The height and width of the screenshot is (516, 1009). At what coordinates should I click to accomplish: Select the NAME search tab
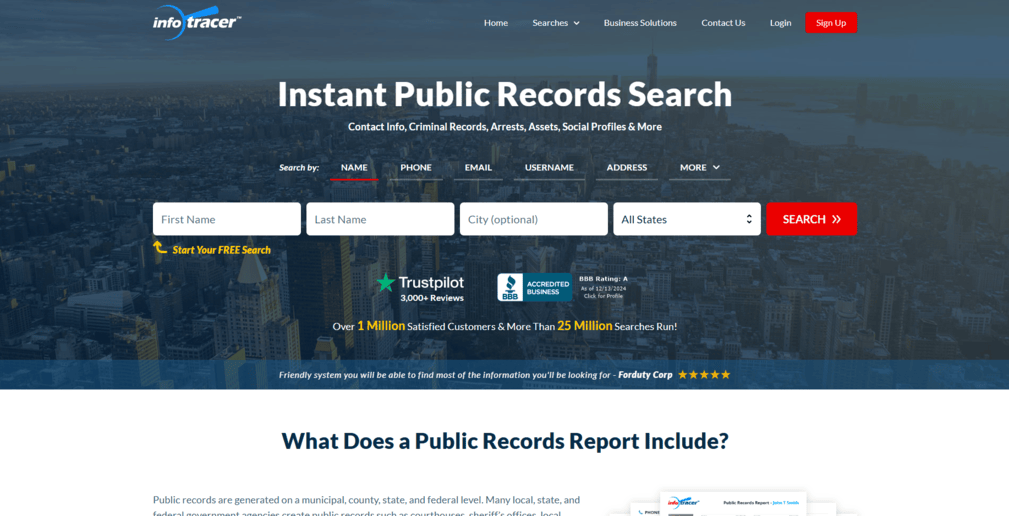point(354,168)
